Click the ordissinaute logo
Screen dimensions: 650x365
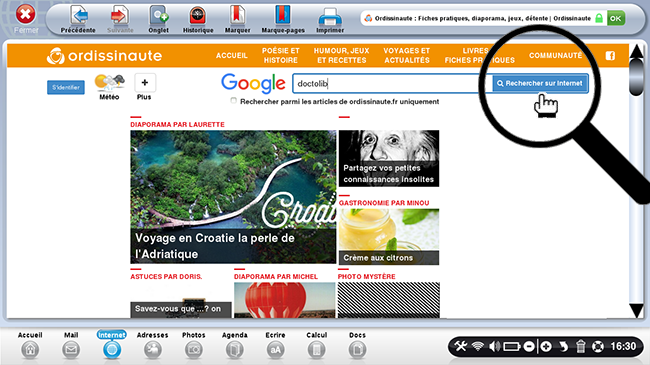point(104,56)
